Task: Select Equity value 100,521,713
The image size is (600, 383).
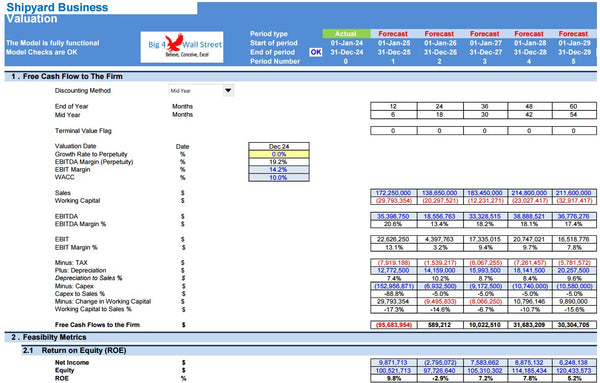Action: coord(393,370)
